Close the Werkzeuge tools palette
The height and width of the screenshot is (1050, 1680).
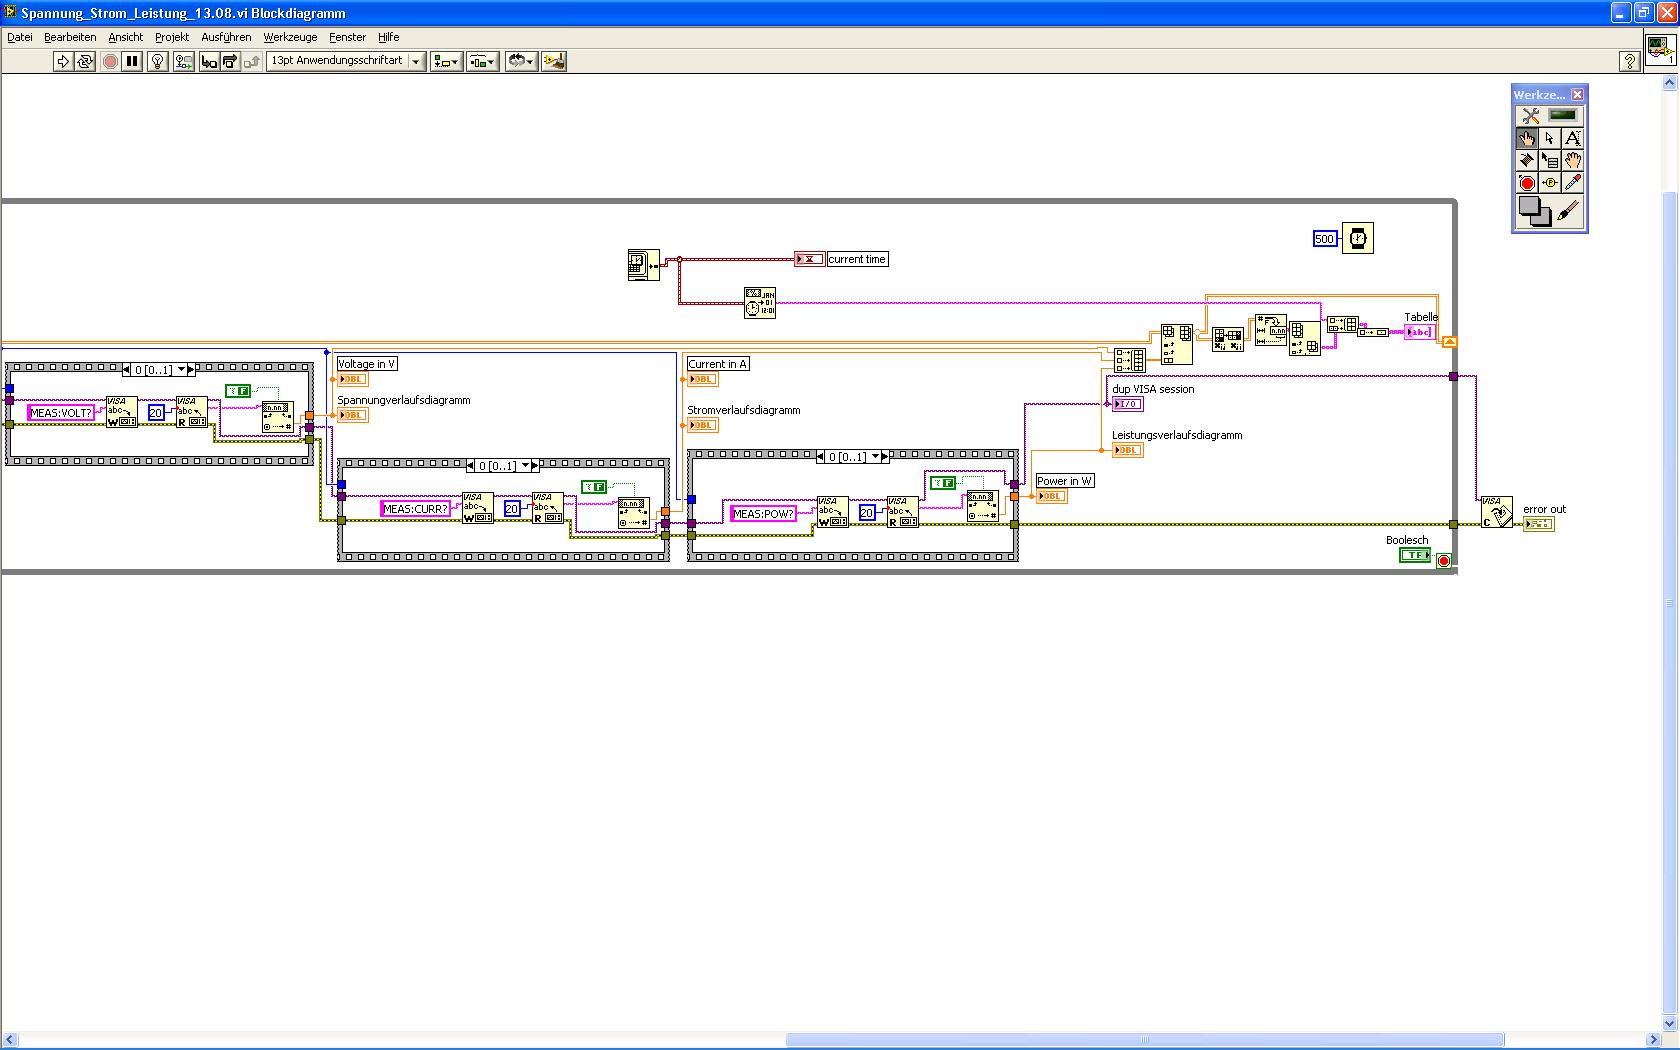[1577, 95]
